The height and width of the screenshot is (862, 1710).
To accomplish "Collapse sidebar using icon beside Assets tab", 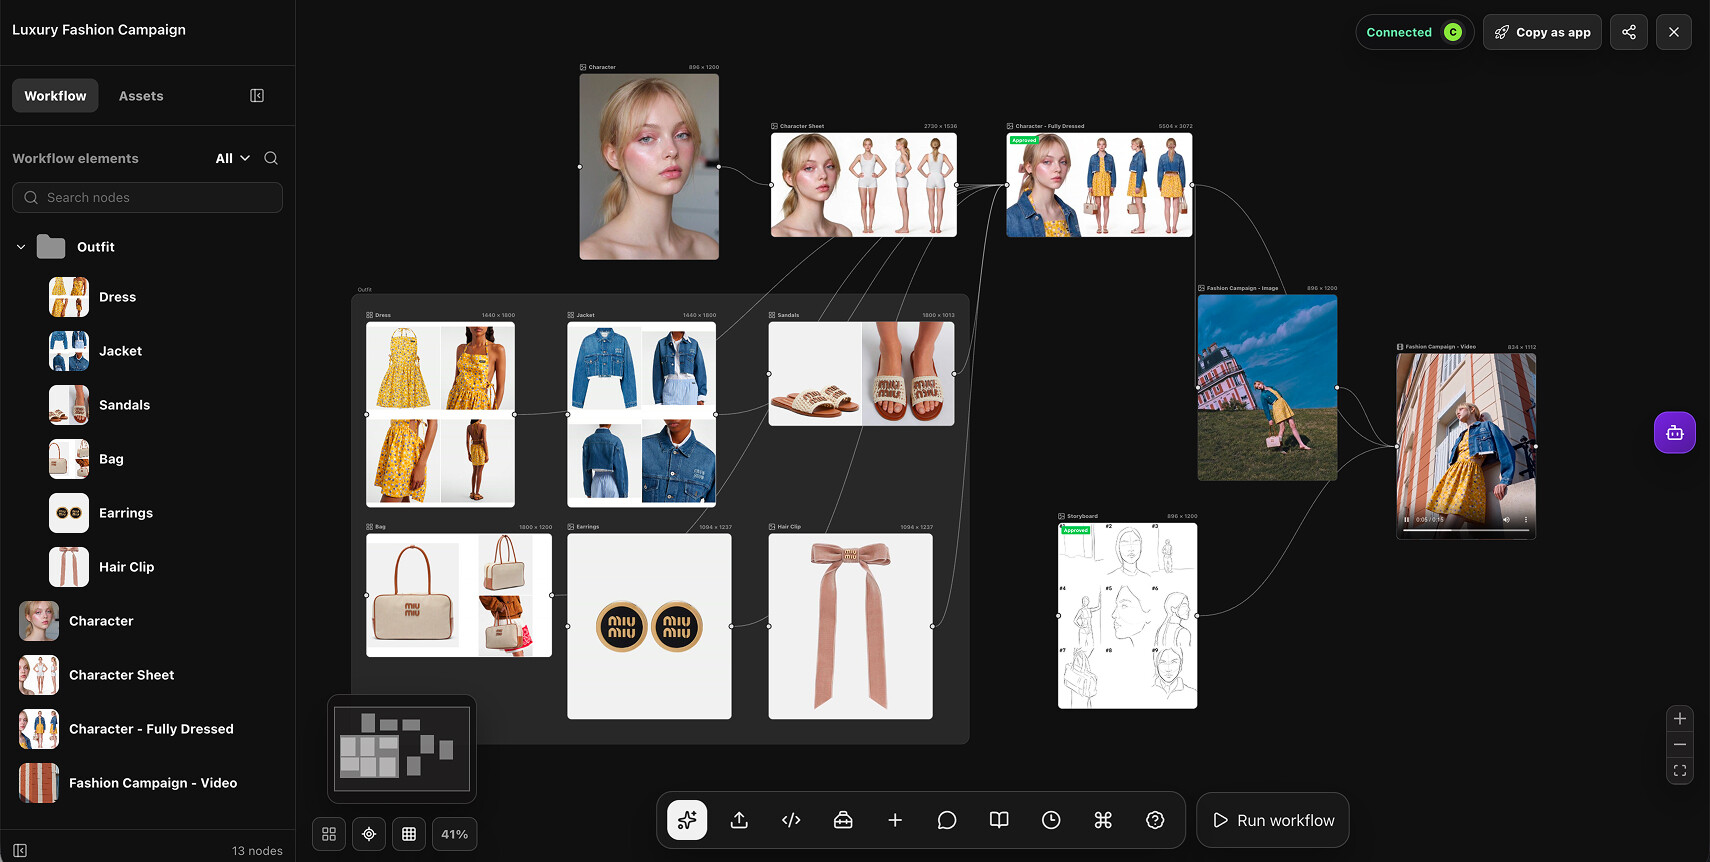I will [257, 96].
